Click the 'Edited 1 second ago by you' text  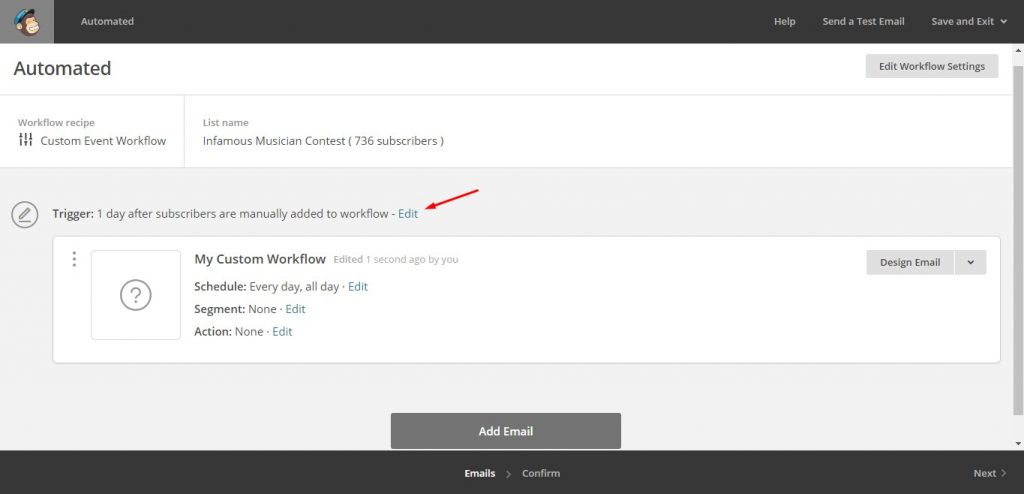pos(396,259)
